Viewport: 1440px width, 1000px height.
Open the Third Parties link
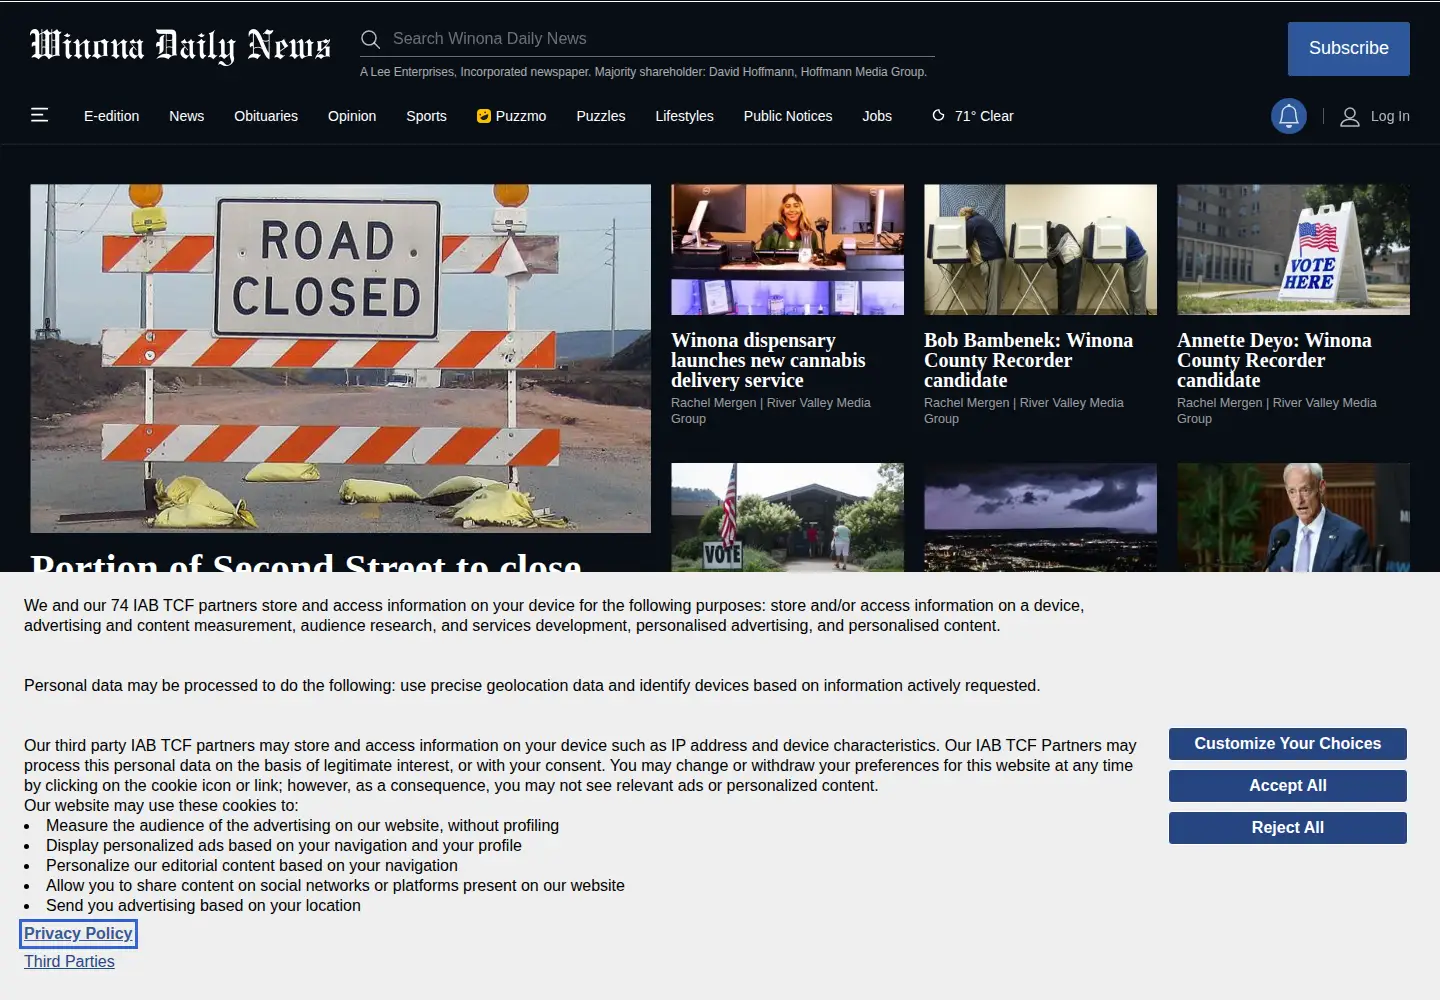tap(69, 962)
